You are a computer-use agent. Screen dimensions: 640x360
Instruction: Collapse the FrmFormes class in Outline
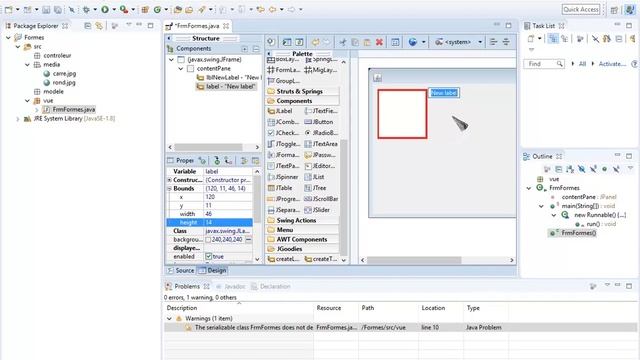[x=529, y=188]
